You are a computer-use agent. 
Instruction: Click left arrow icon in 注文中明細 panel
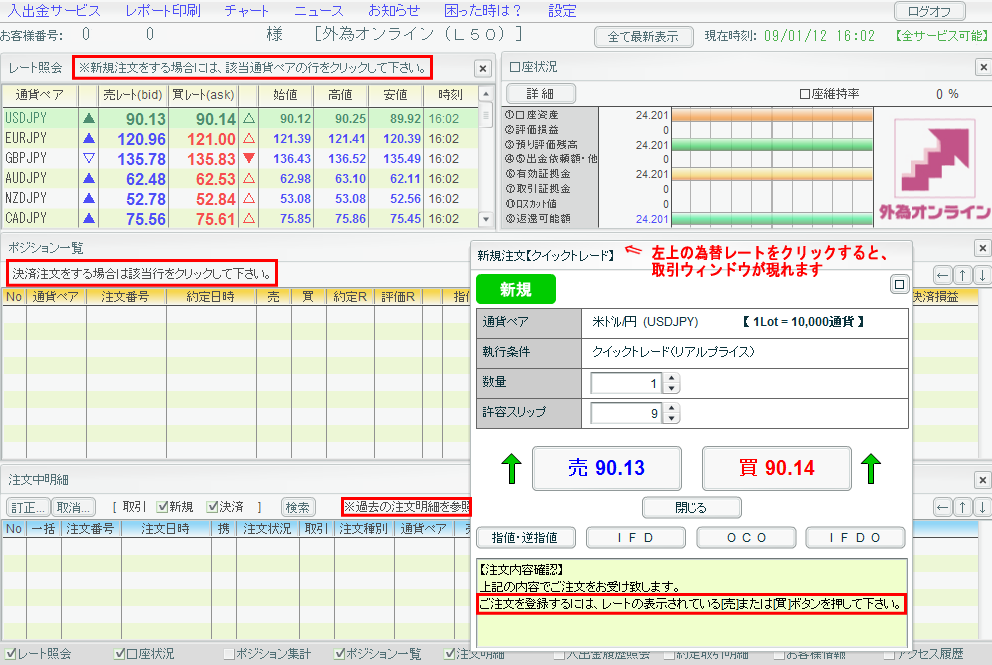click(x=943, y=507)
